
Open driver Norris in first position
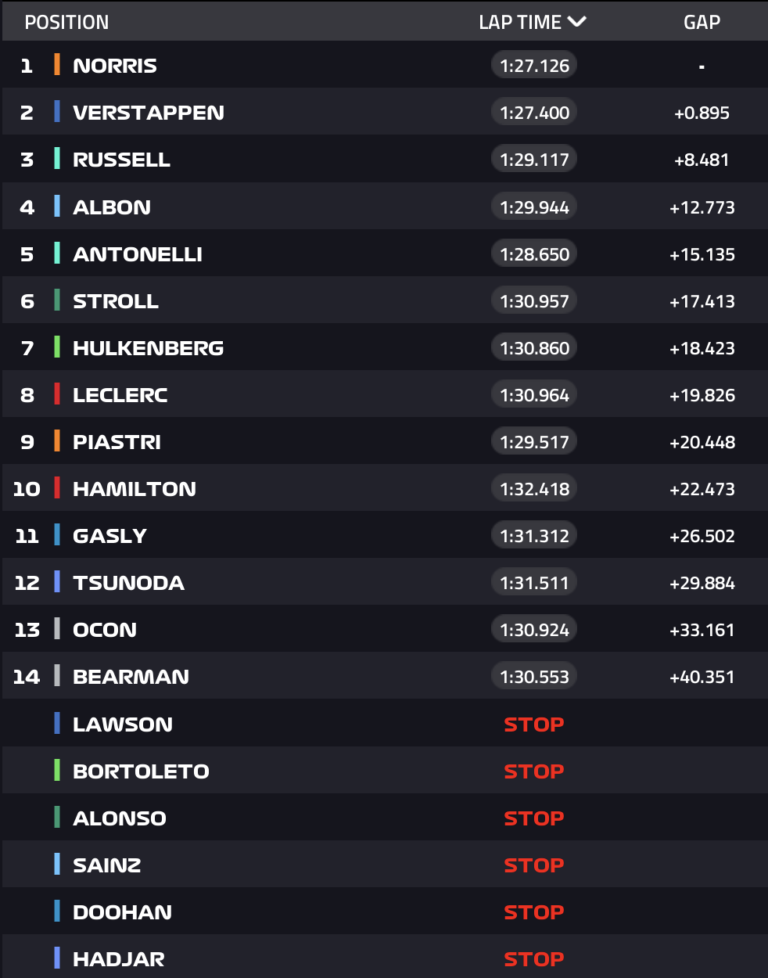click(115, 66)
